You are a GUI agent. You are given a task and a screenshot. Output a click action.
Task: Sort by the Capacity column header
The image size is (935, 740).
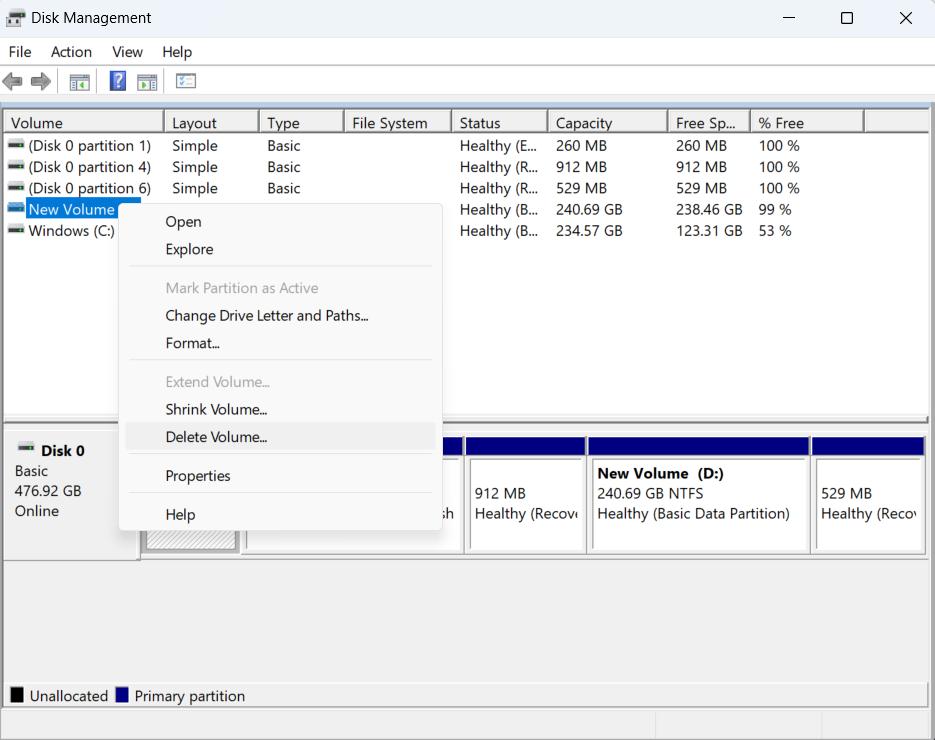608,123
